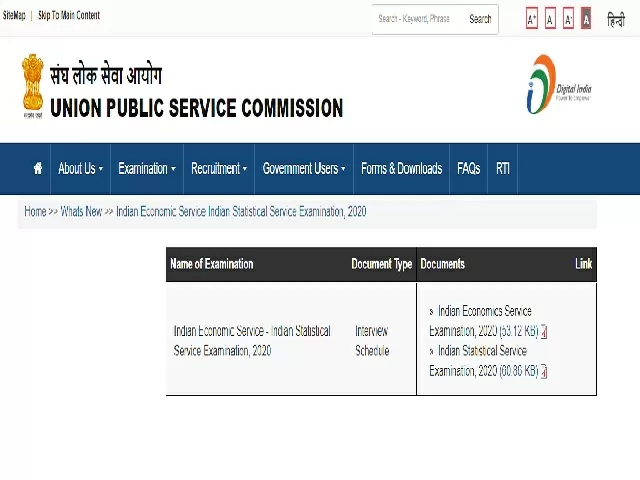Open Forms & Downloads menu item

point(402,169)
